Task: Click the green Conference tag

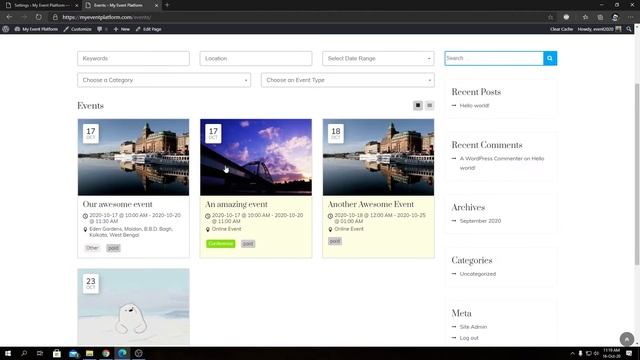Action: coord(220,244)
